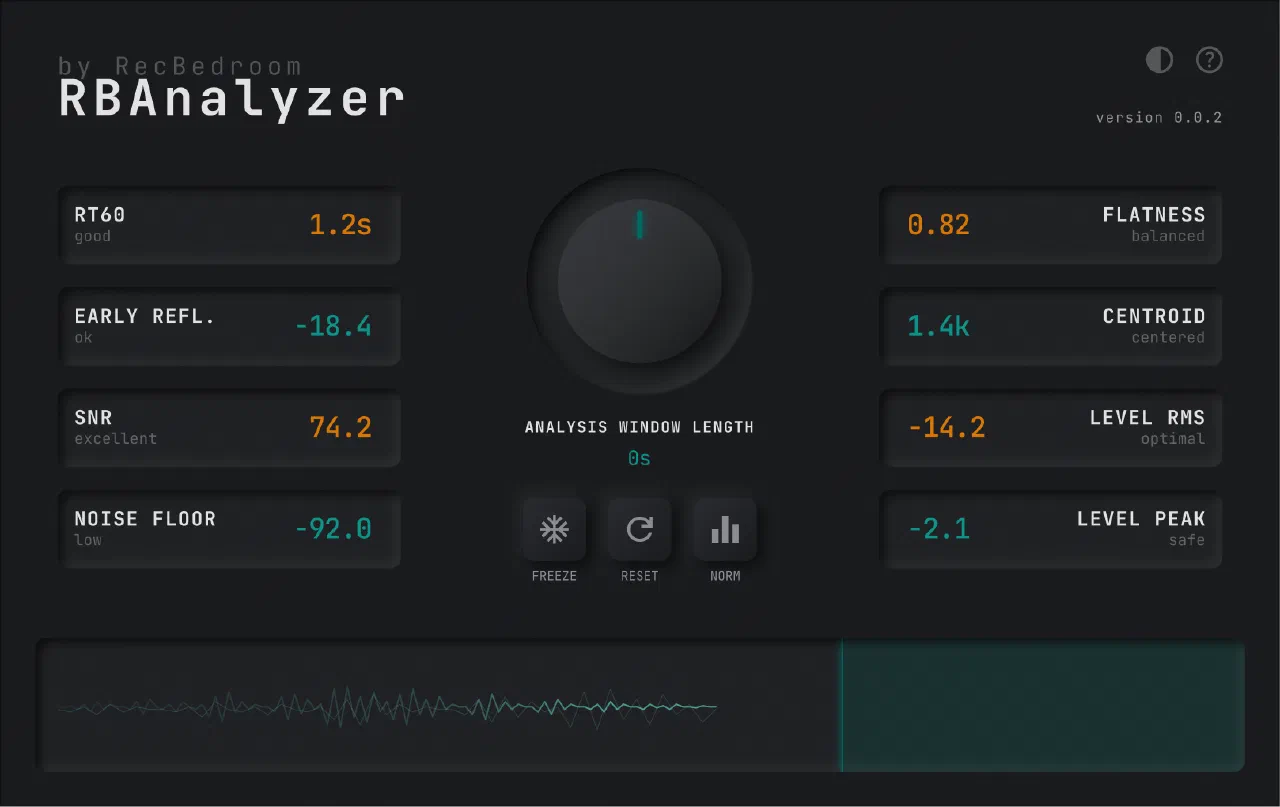Open the help question mark icon
Image resolution: width=1280 pixels, height=807 pixels.
point(1209,61)
